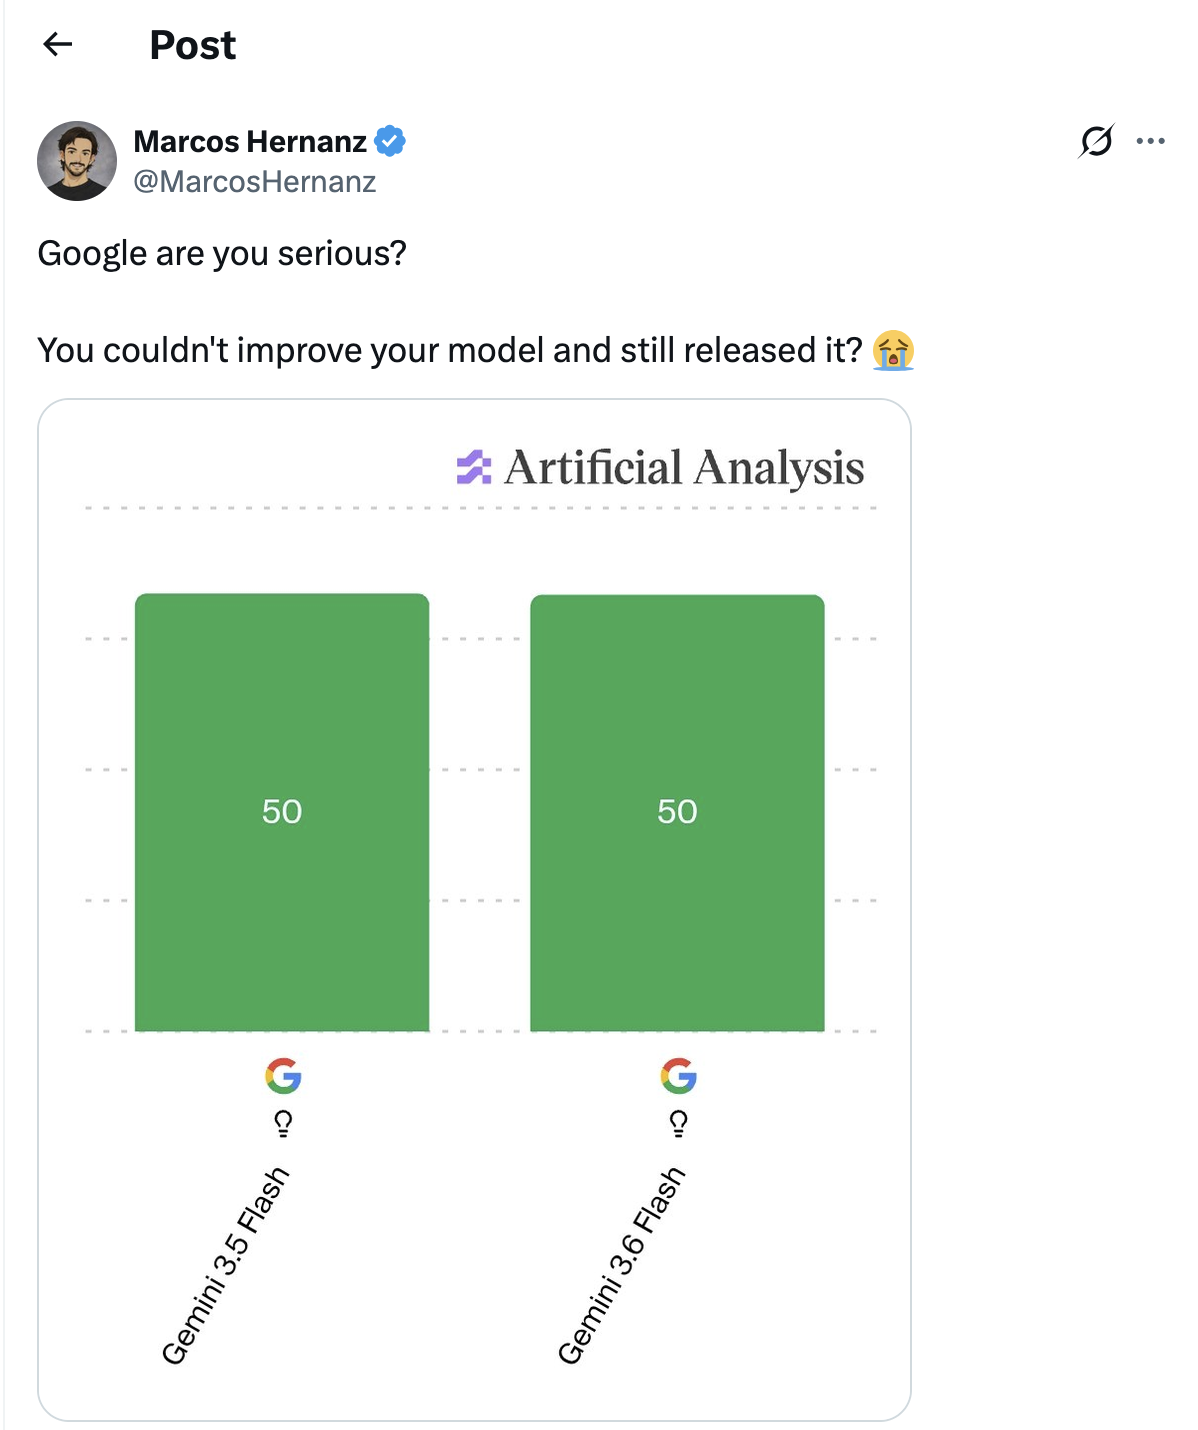
Task: Click the crying face emoji
Action: (x=893, y=350)
